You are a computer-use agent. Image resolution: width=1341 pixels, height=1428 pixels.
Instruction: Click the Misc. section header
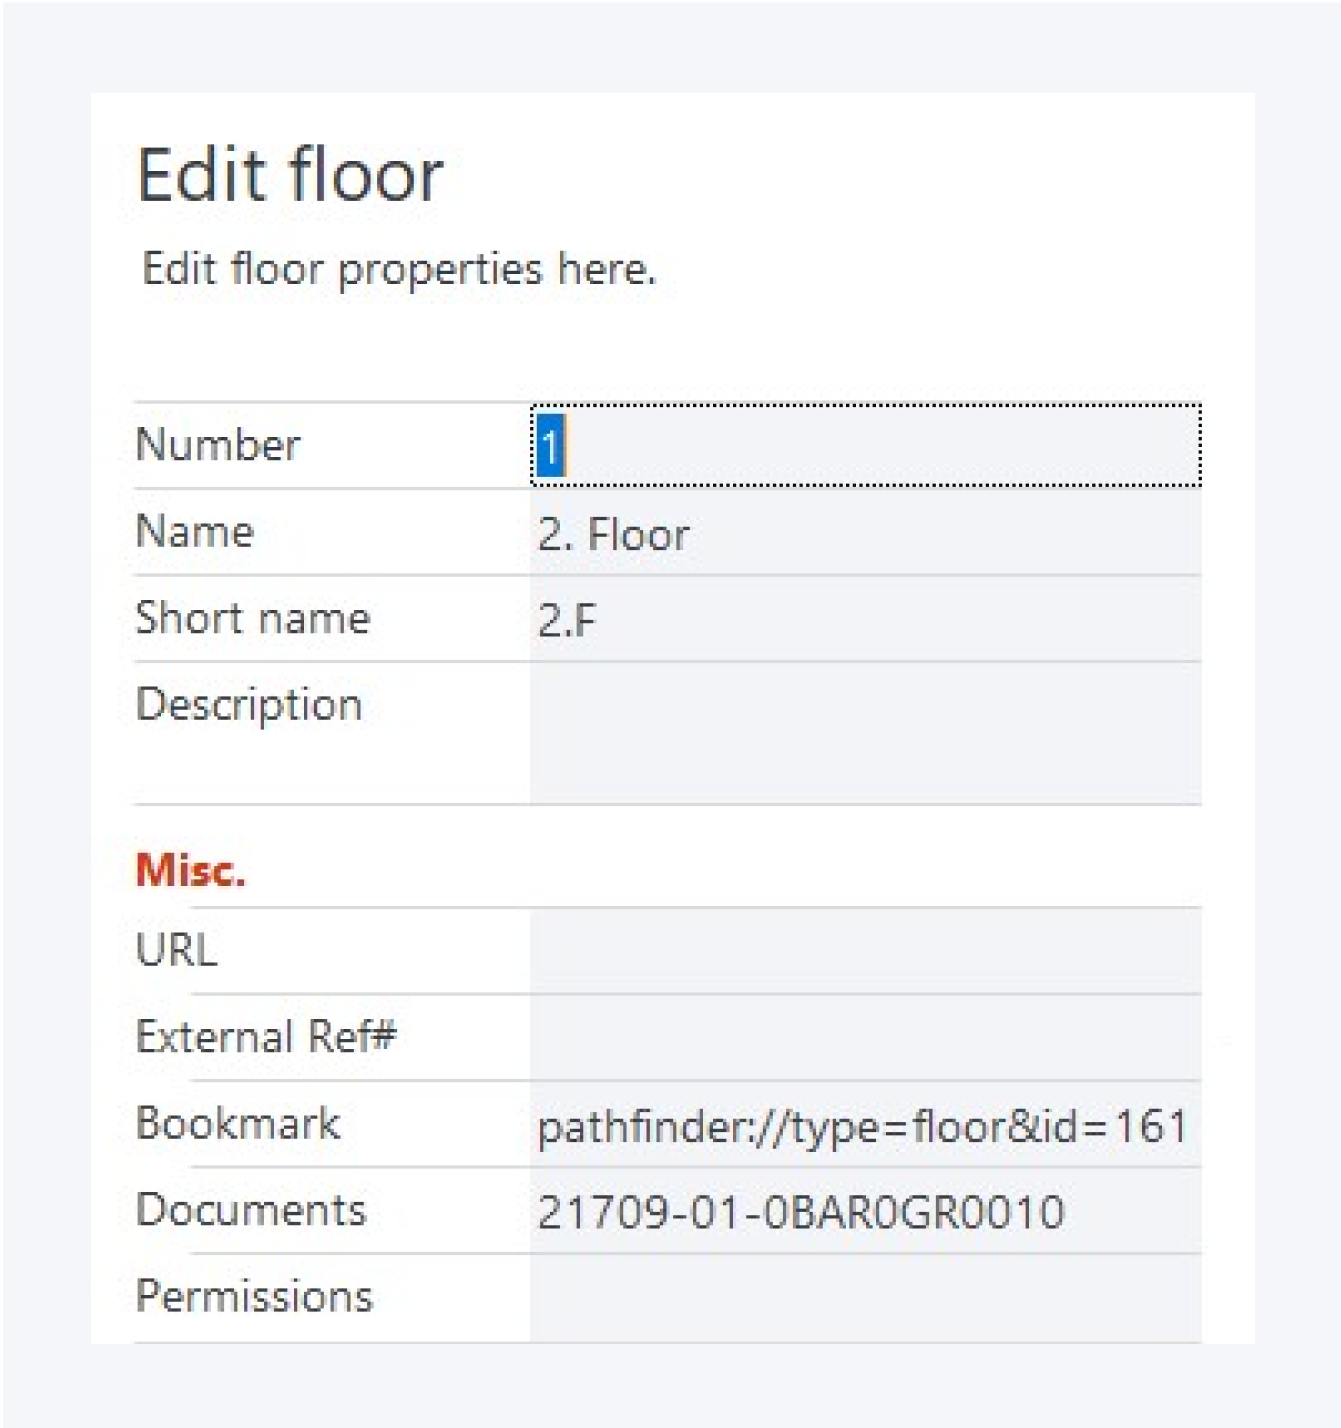click(190, 869)
